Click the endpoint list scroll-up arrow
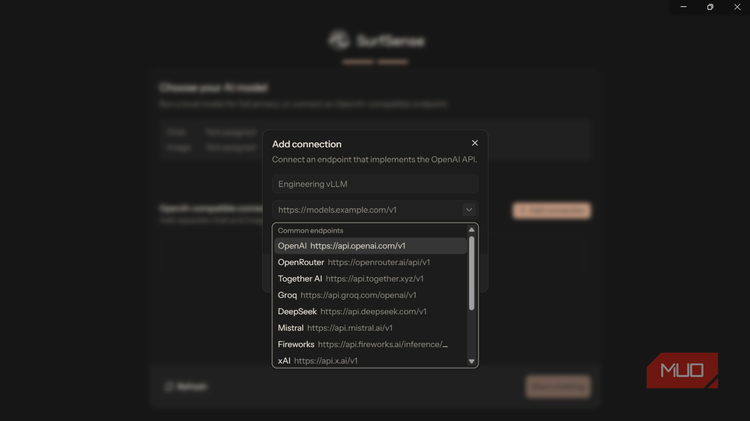The width and height of the screenshot is (750, 421). coord(472,230)
